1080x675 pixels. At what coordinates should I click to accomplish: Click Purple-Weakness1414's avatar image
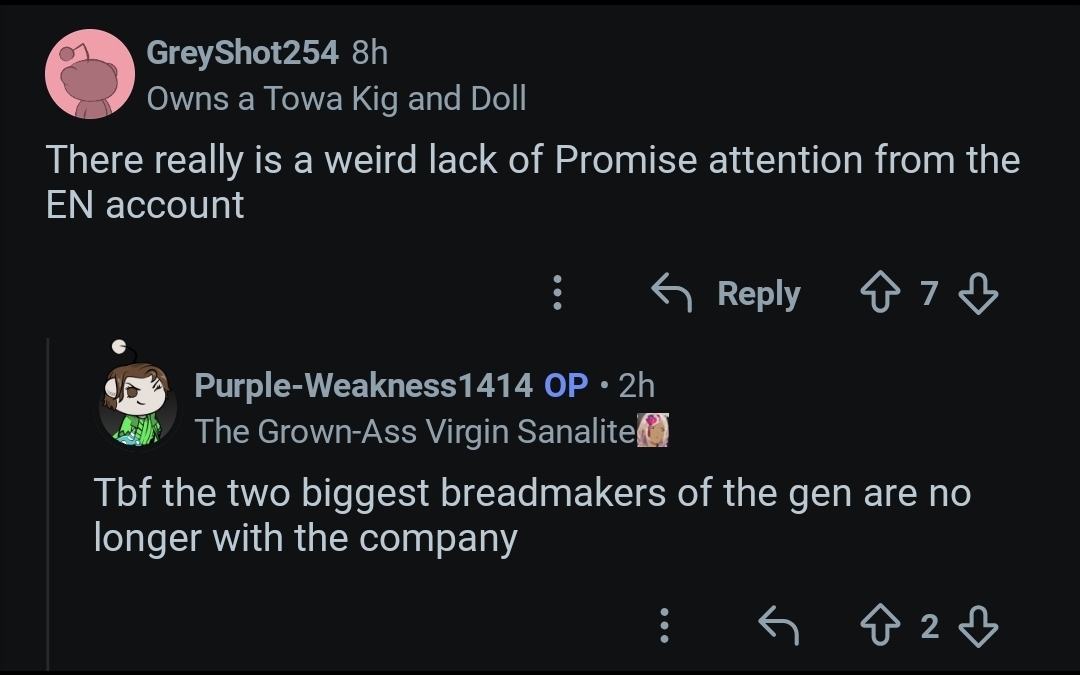click(x=137, y=396)
